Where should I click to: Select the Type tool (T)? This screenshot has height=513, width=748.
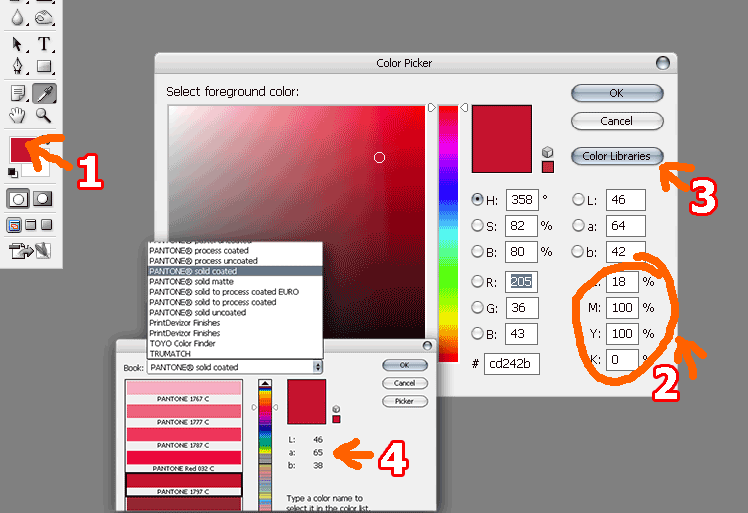coord(44,44)
